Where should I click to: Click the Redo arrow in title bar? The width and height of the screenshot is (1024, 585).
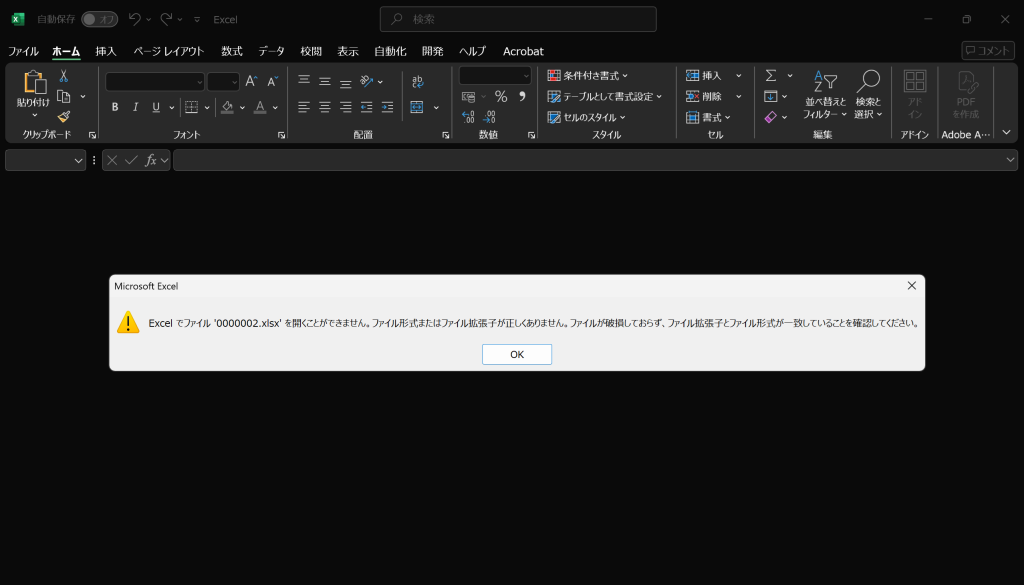[167, 19]
